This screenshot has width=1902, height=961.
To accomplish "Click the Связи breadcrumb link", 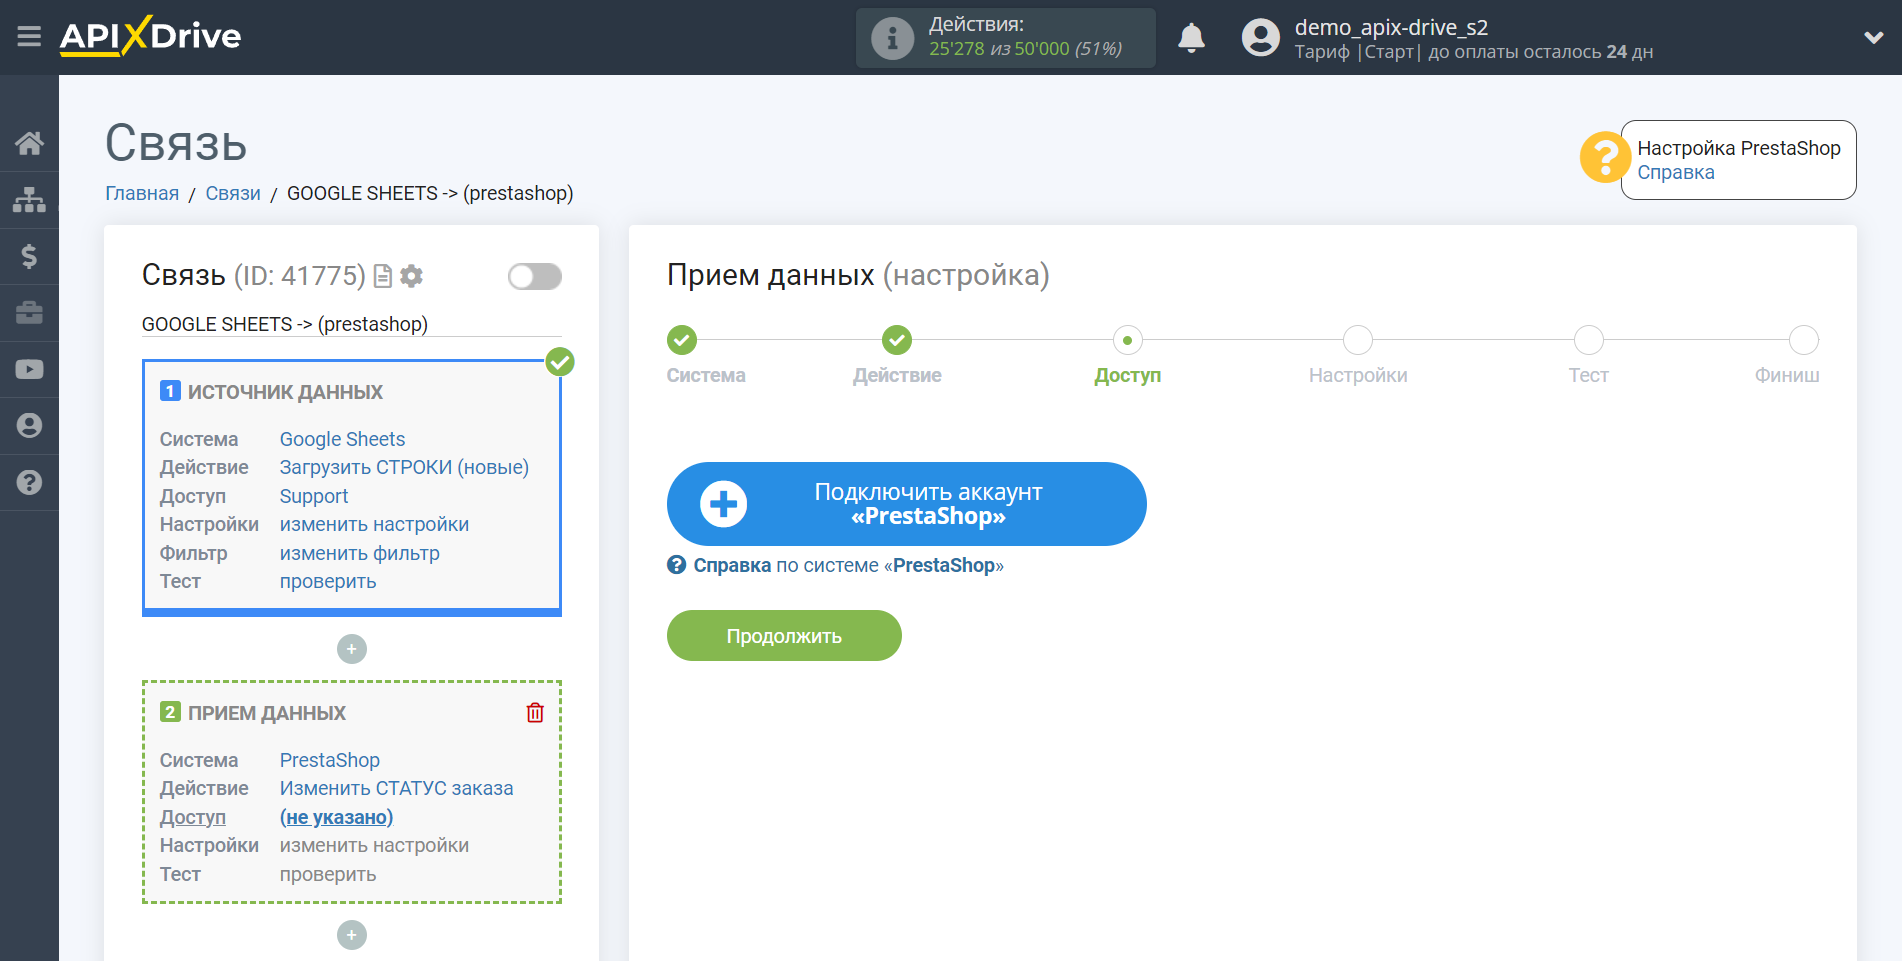I will 233,193.
